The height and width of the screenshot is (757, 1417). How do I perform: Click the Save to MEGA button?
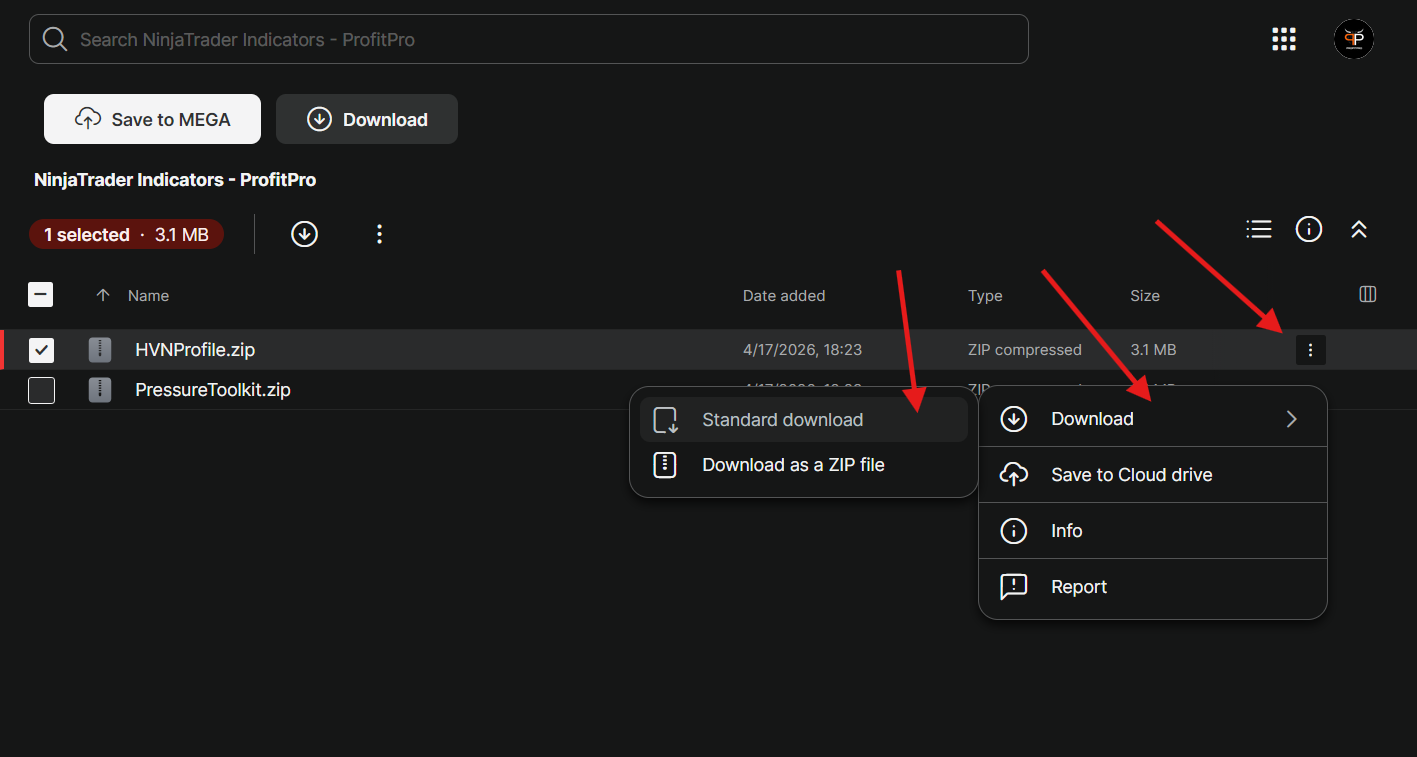pyautogui.click(x=152, y=119)
